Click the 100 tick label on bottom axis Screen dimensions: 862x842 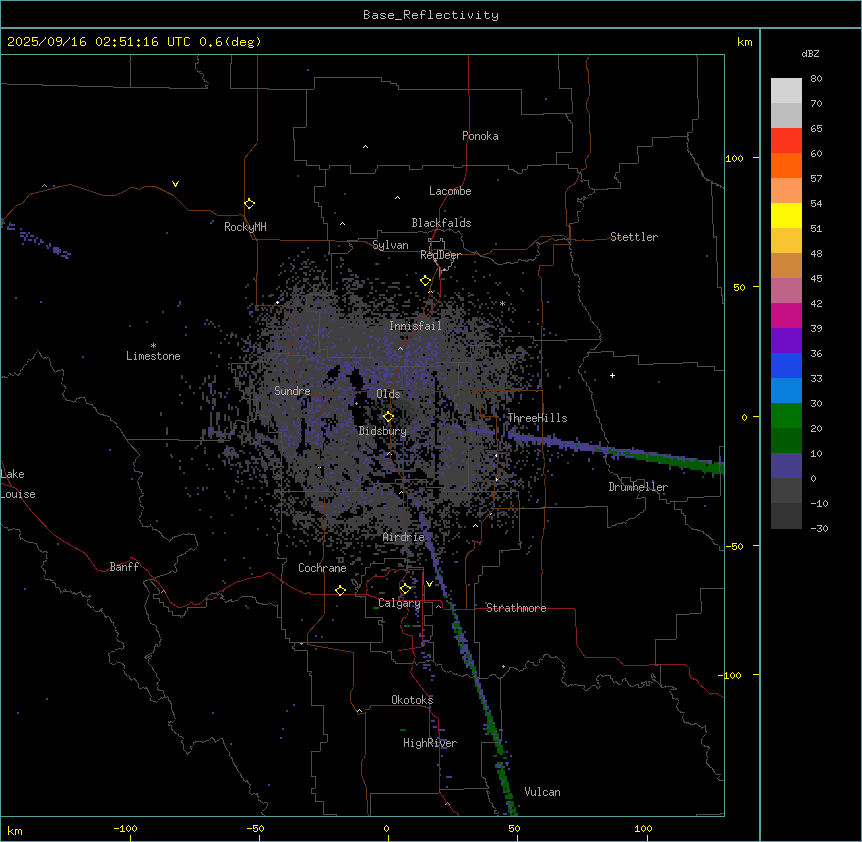pos(643,828)
